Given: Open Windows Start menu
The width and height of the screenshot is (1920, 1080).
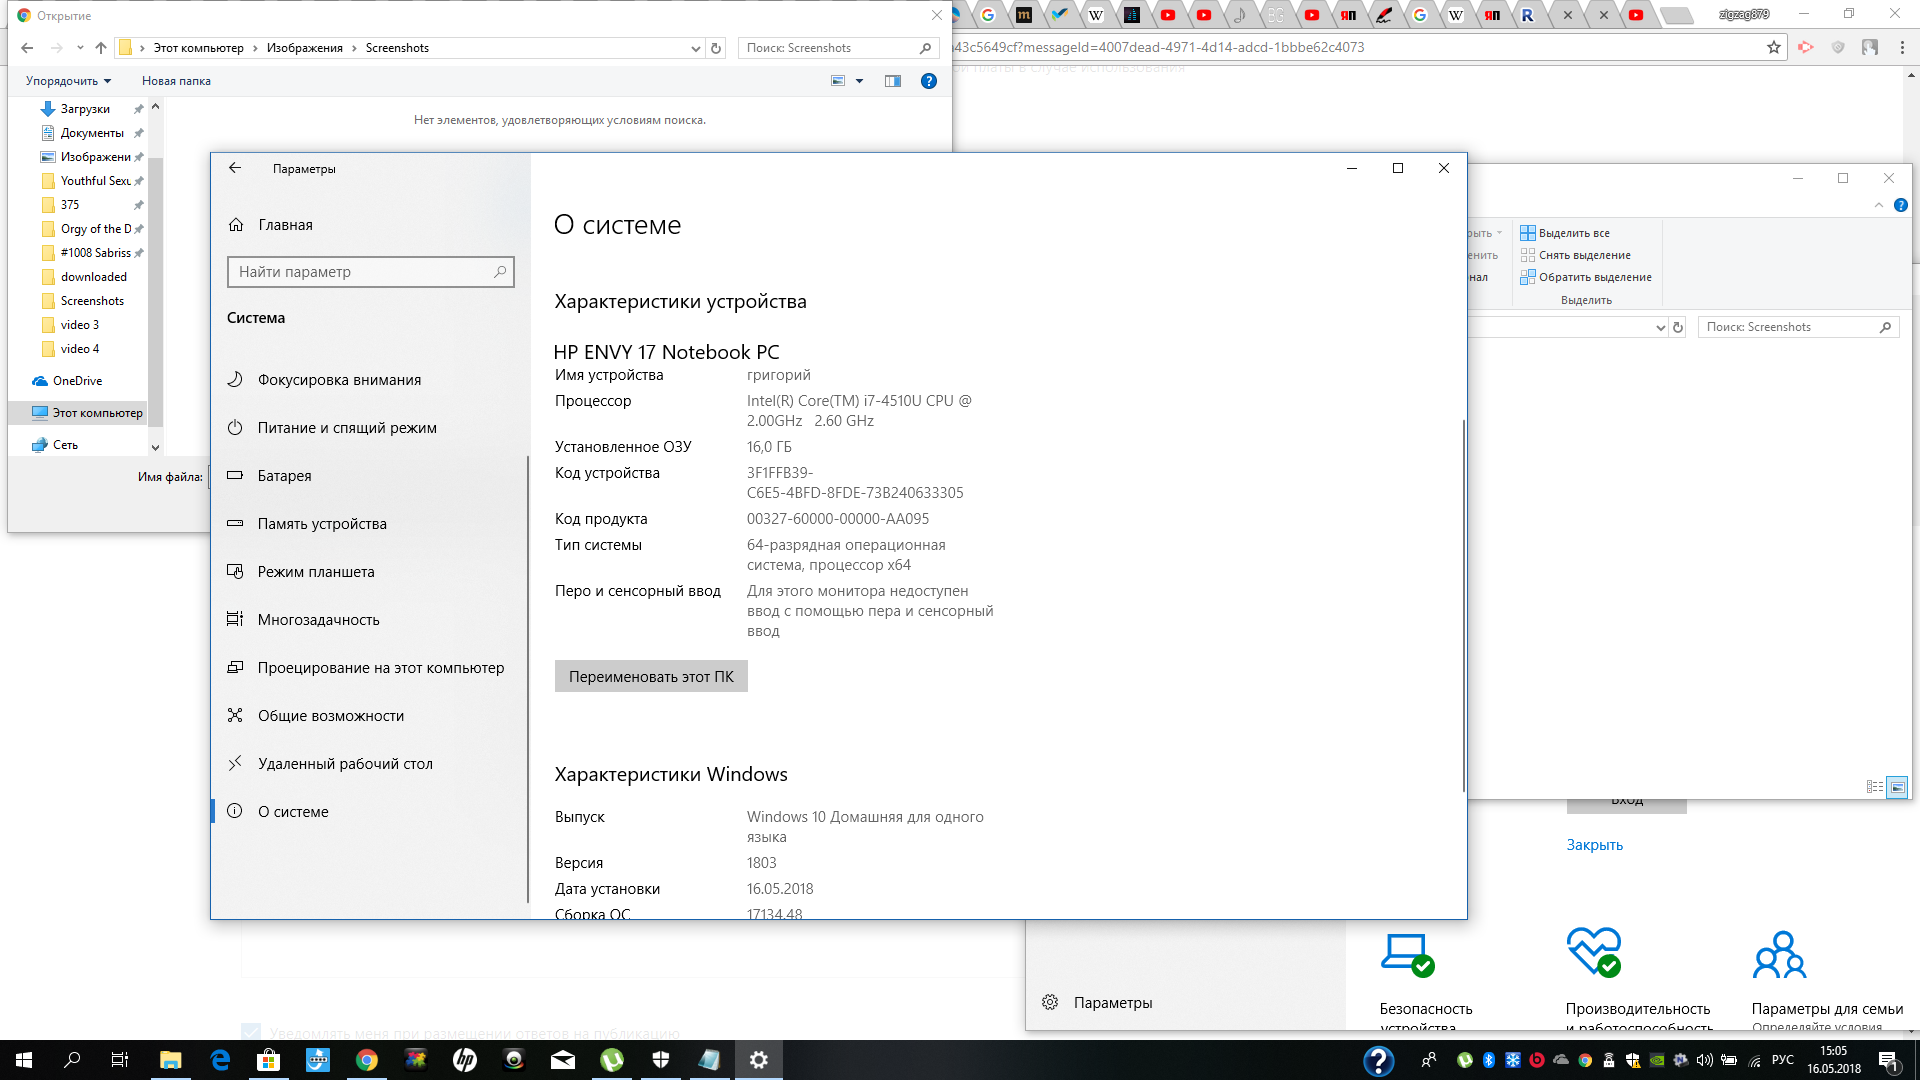Looking at the screenshot, I should point(24,1060).
